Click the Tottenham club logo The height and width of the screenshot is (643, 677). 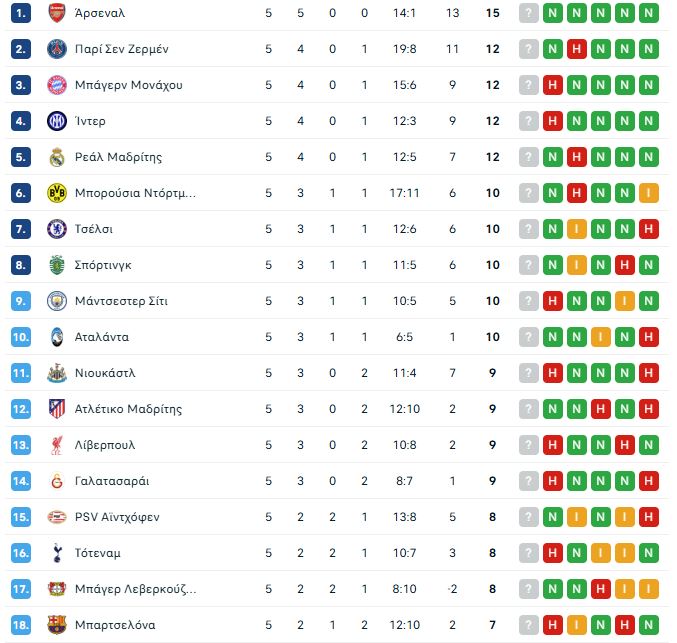coord(56,553)
